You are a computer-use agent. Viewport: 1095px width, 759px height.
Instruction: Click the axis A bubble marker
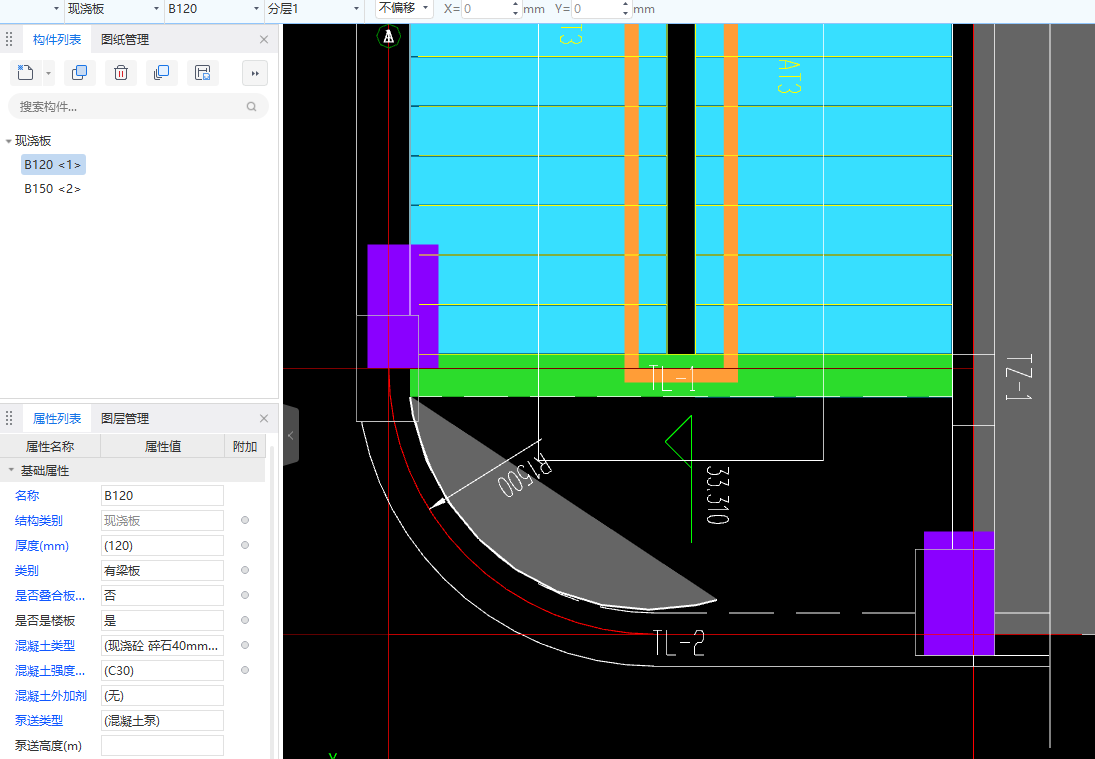pyautogui.click(x=388, y=36)
